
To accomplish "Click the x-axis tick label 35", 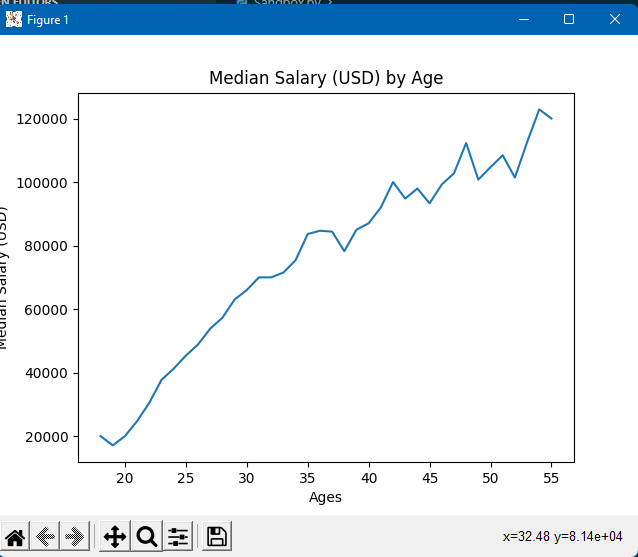I will (308, 478).
